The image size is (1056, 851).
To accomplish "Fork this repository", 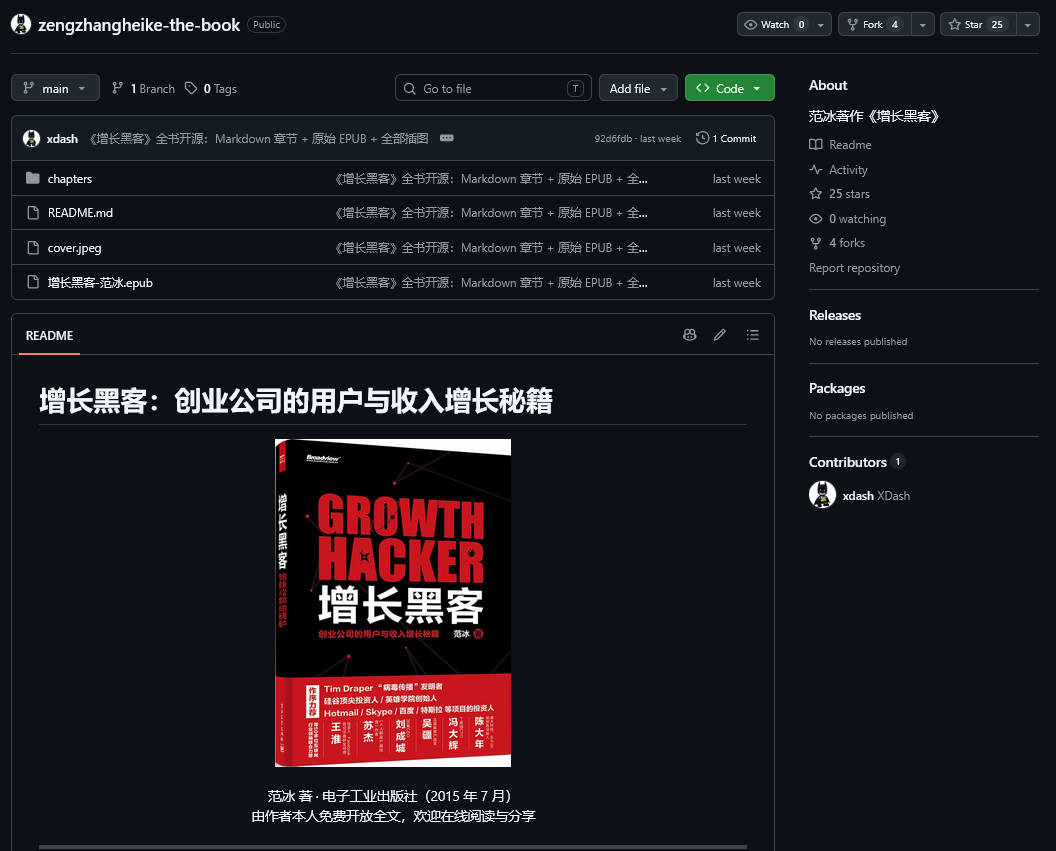I will point(874,24).
